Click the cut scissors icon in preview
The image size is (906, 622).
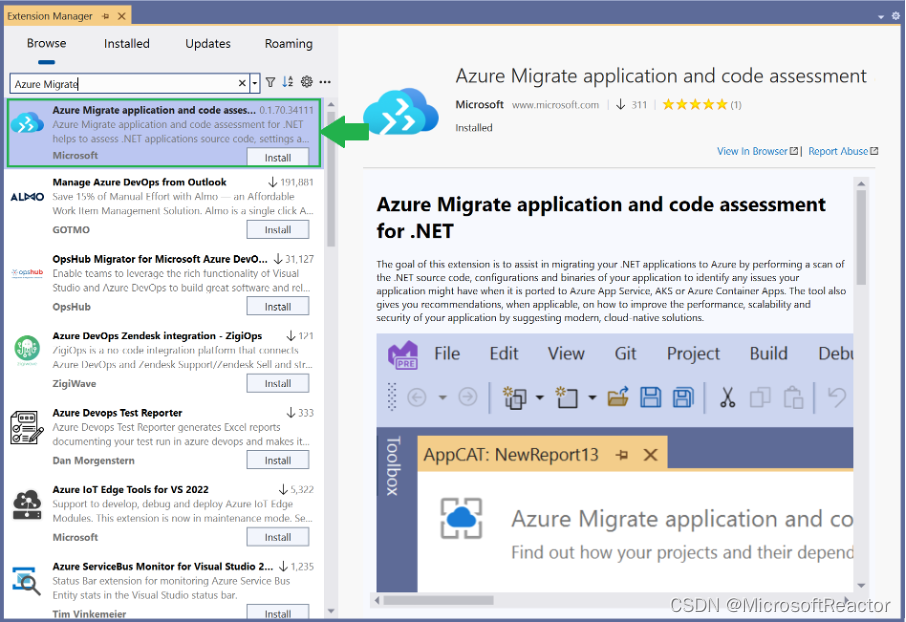pos(727,398)
